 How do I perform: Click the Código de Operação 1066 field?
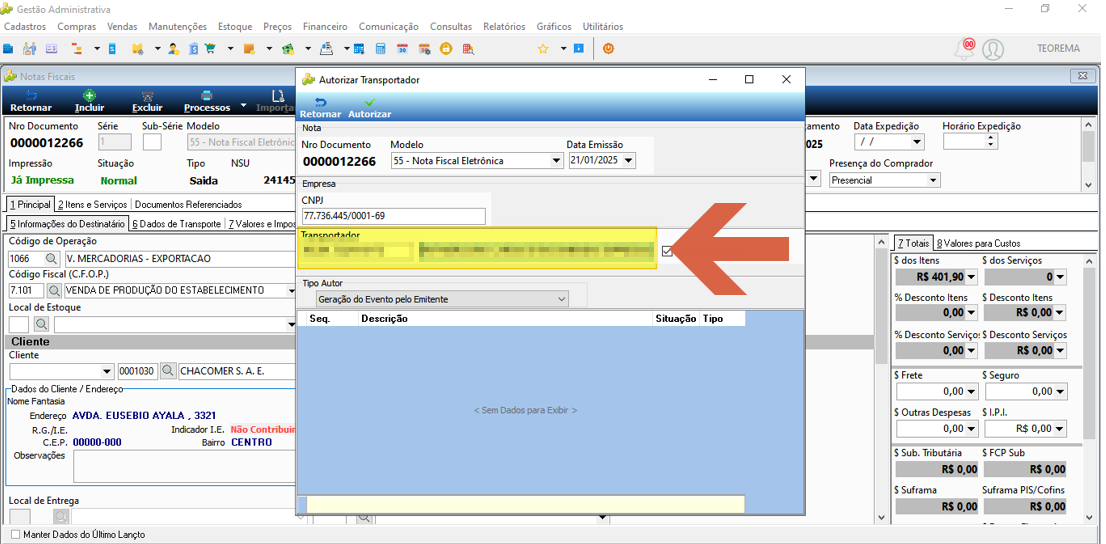26,258
